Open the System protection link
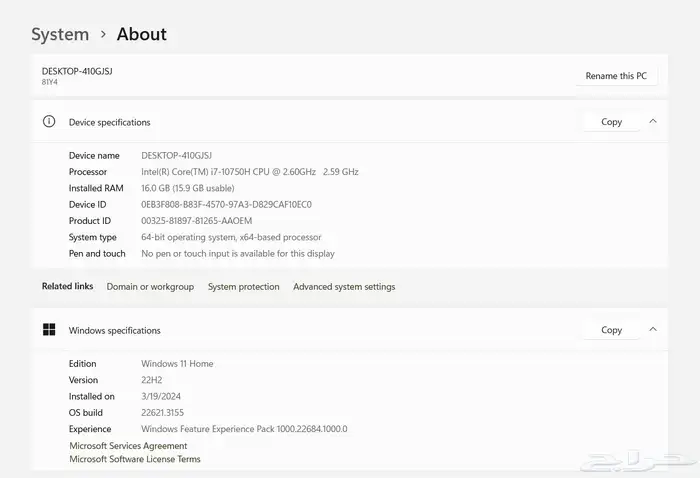700x478 pixels. [x=243, y=287]
